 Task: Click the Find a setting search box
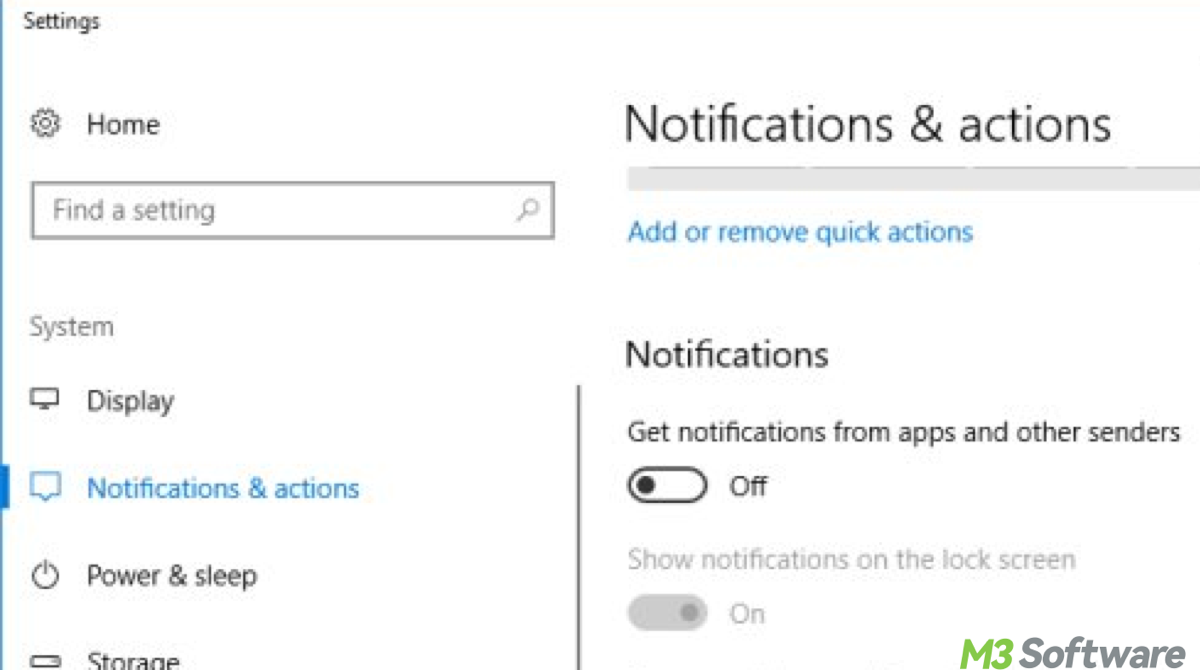click(292, 210)
